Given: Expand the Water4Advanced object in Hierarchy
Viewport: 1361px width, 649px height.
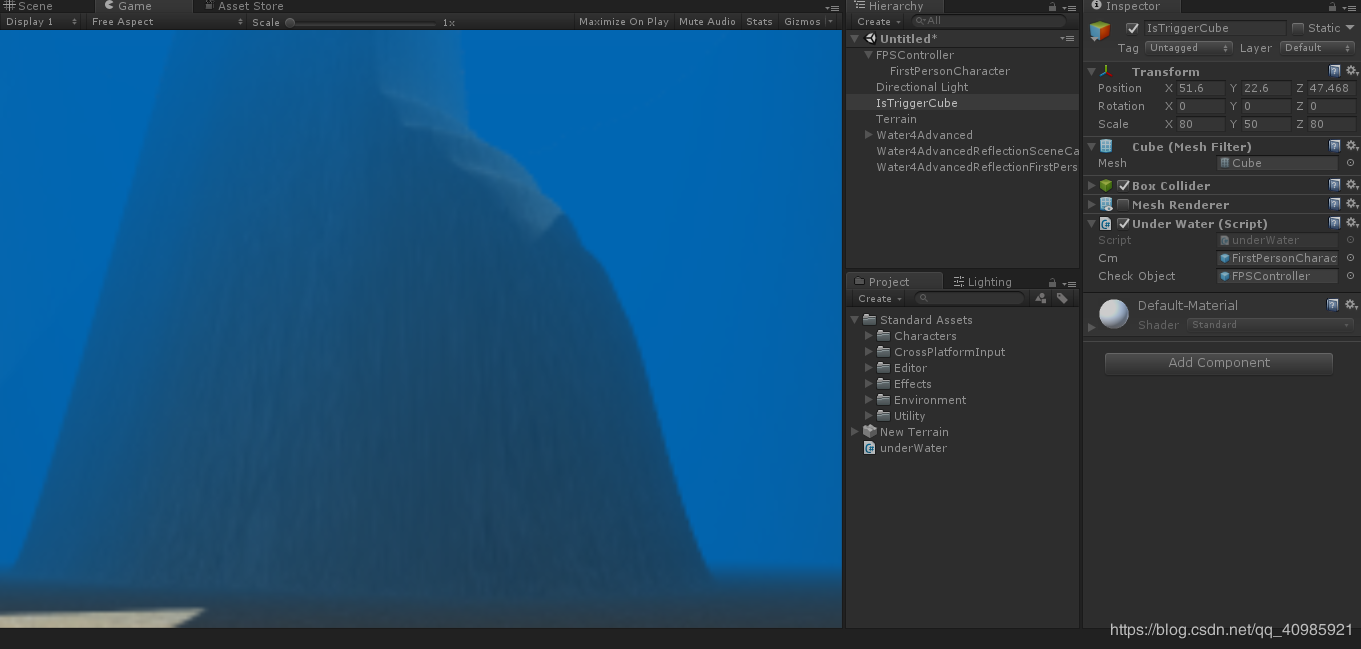Looking at the screenshot, I should [x=868, y=134].
